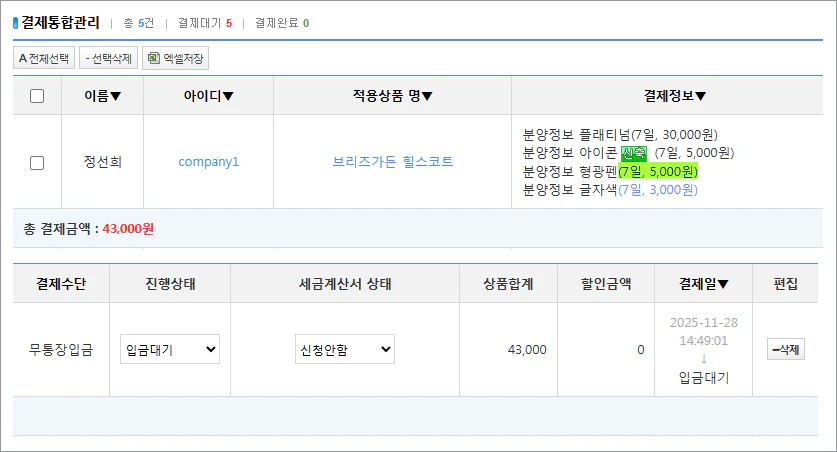This screenshot has height=452, width=837.
Task: Click the 세금계산서 상태 column header
Action: [x=345, y=284]
